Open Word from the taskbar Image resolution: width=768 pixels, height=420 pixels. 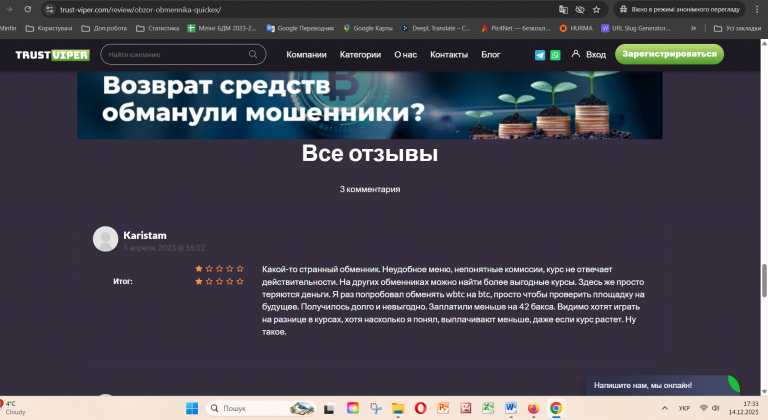(510, 408)
